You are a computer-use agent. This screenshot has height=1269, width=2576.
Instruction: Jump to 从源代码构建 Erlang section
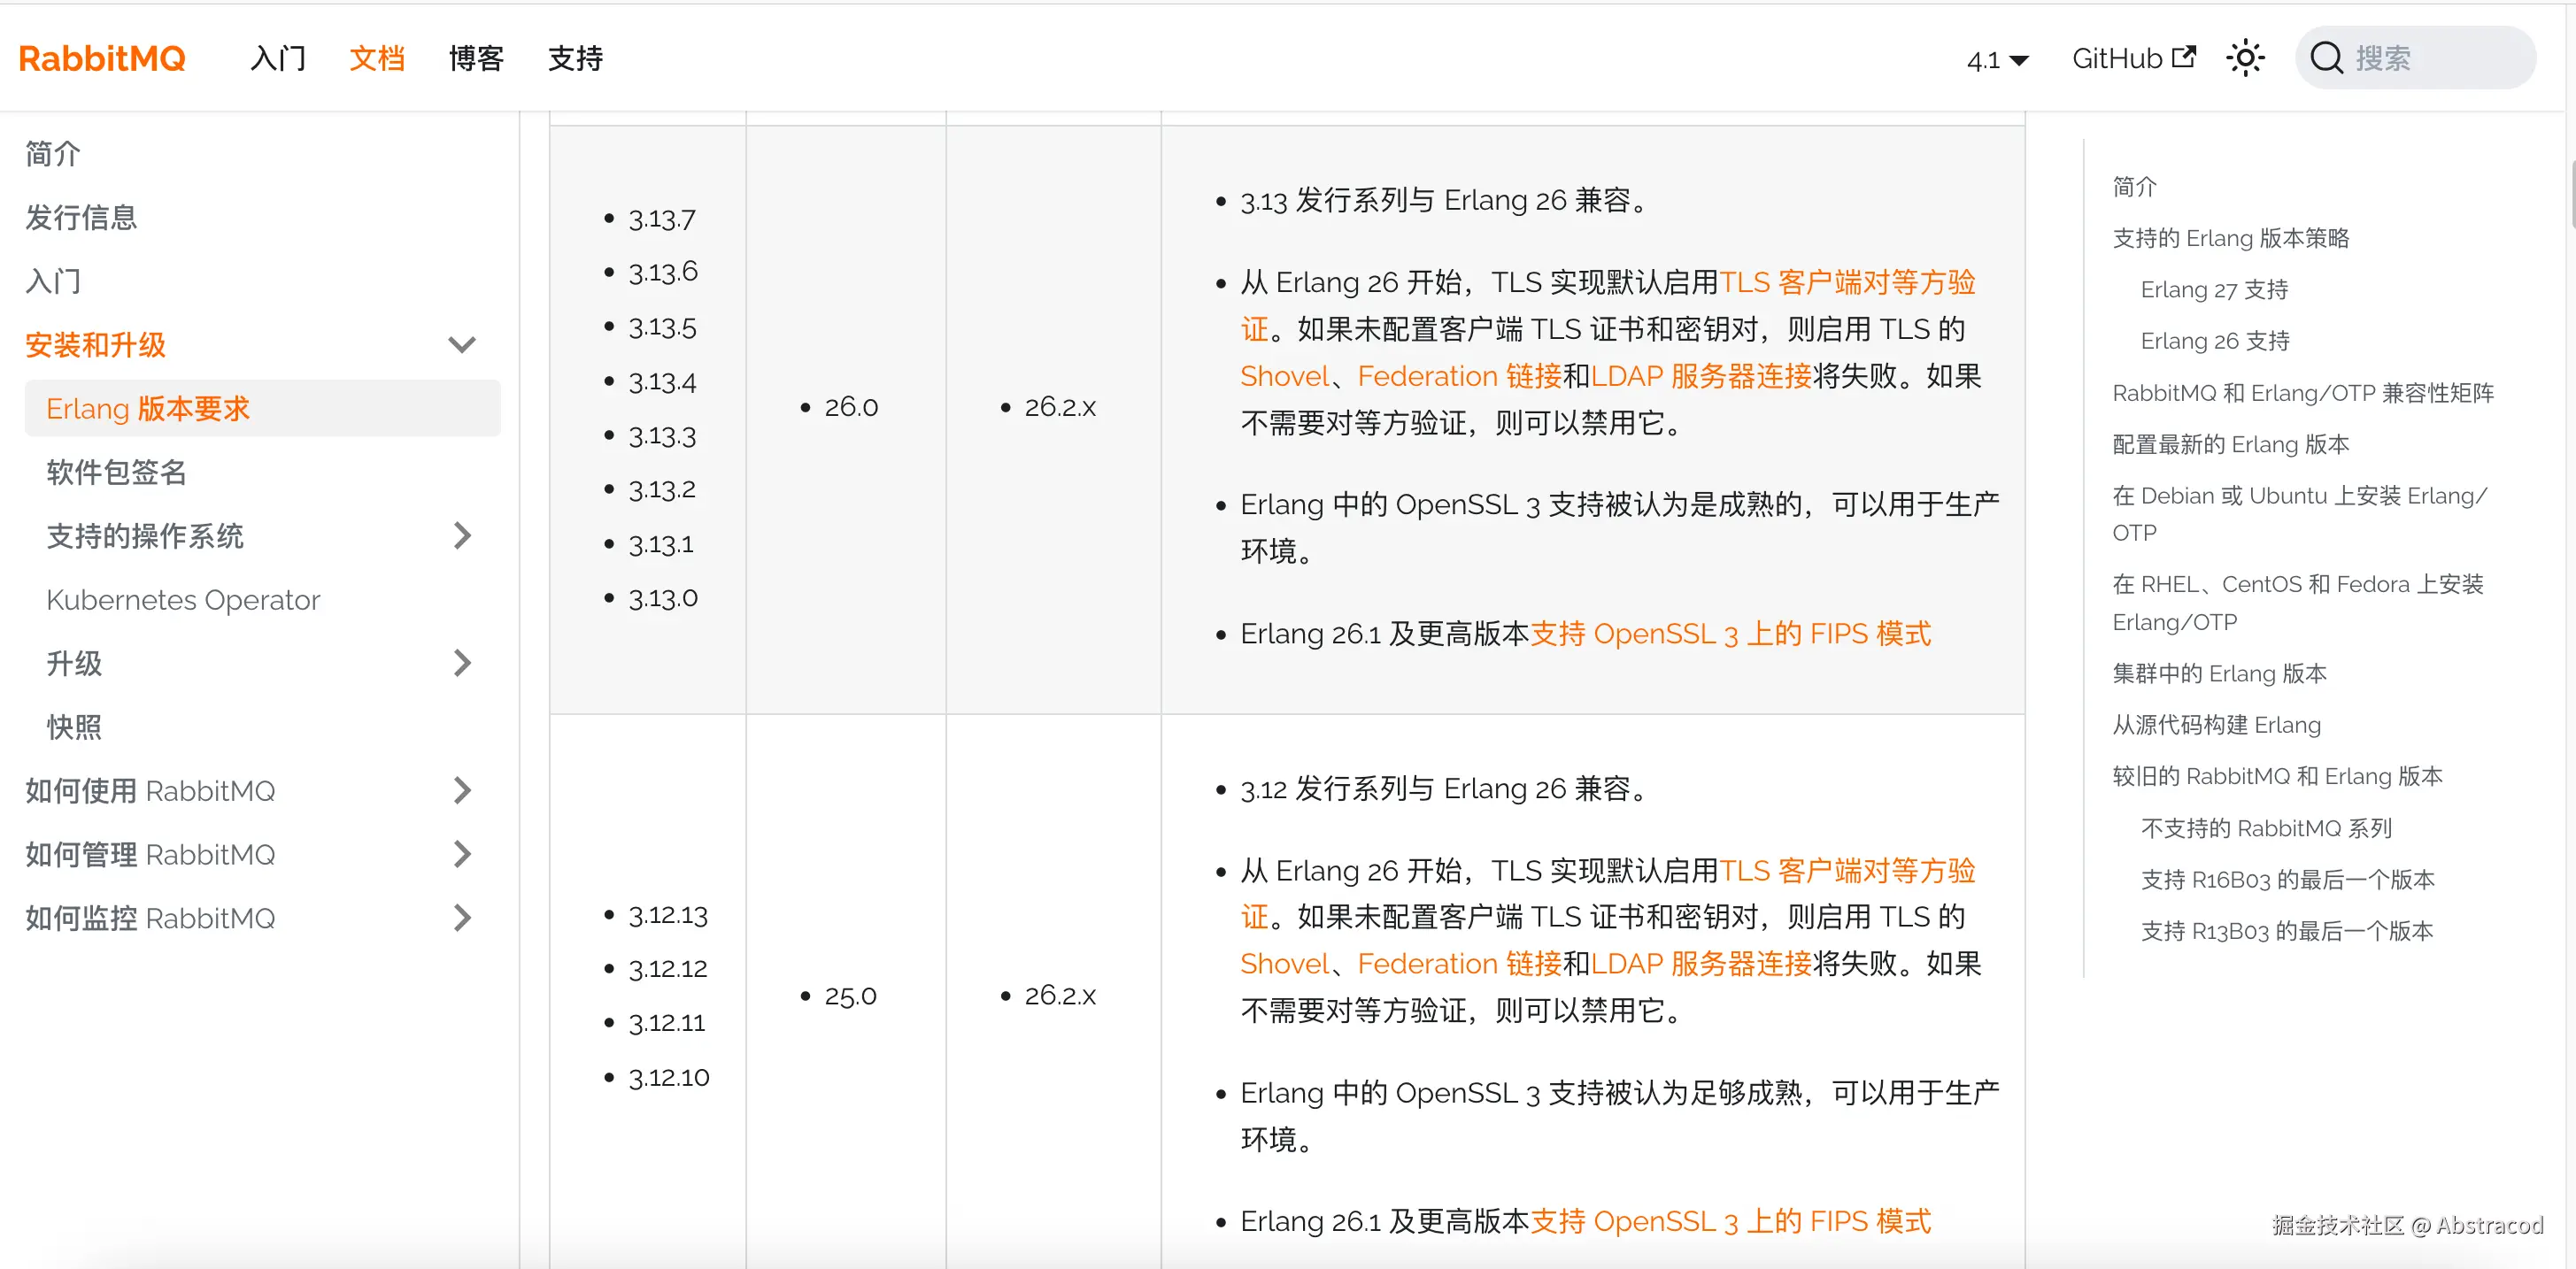(2216, 724)
